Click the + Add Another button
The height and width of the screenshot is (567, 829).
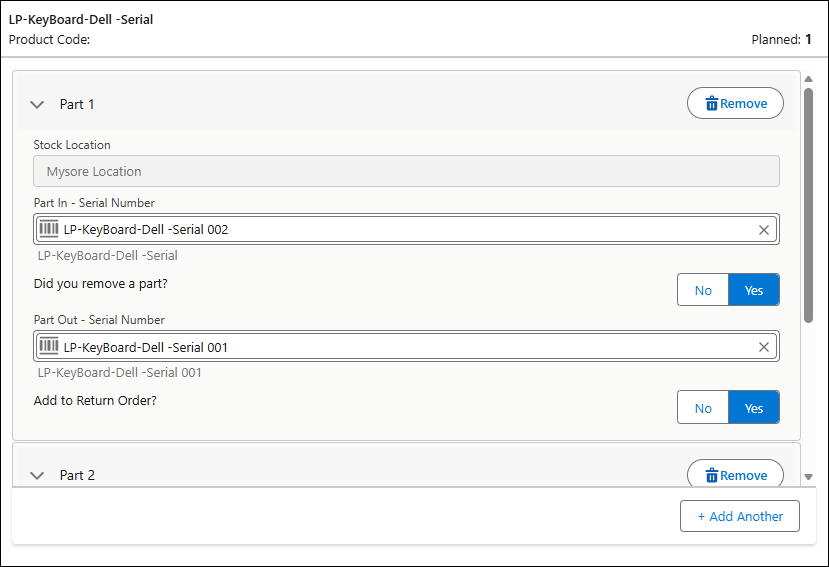[740, 516]
